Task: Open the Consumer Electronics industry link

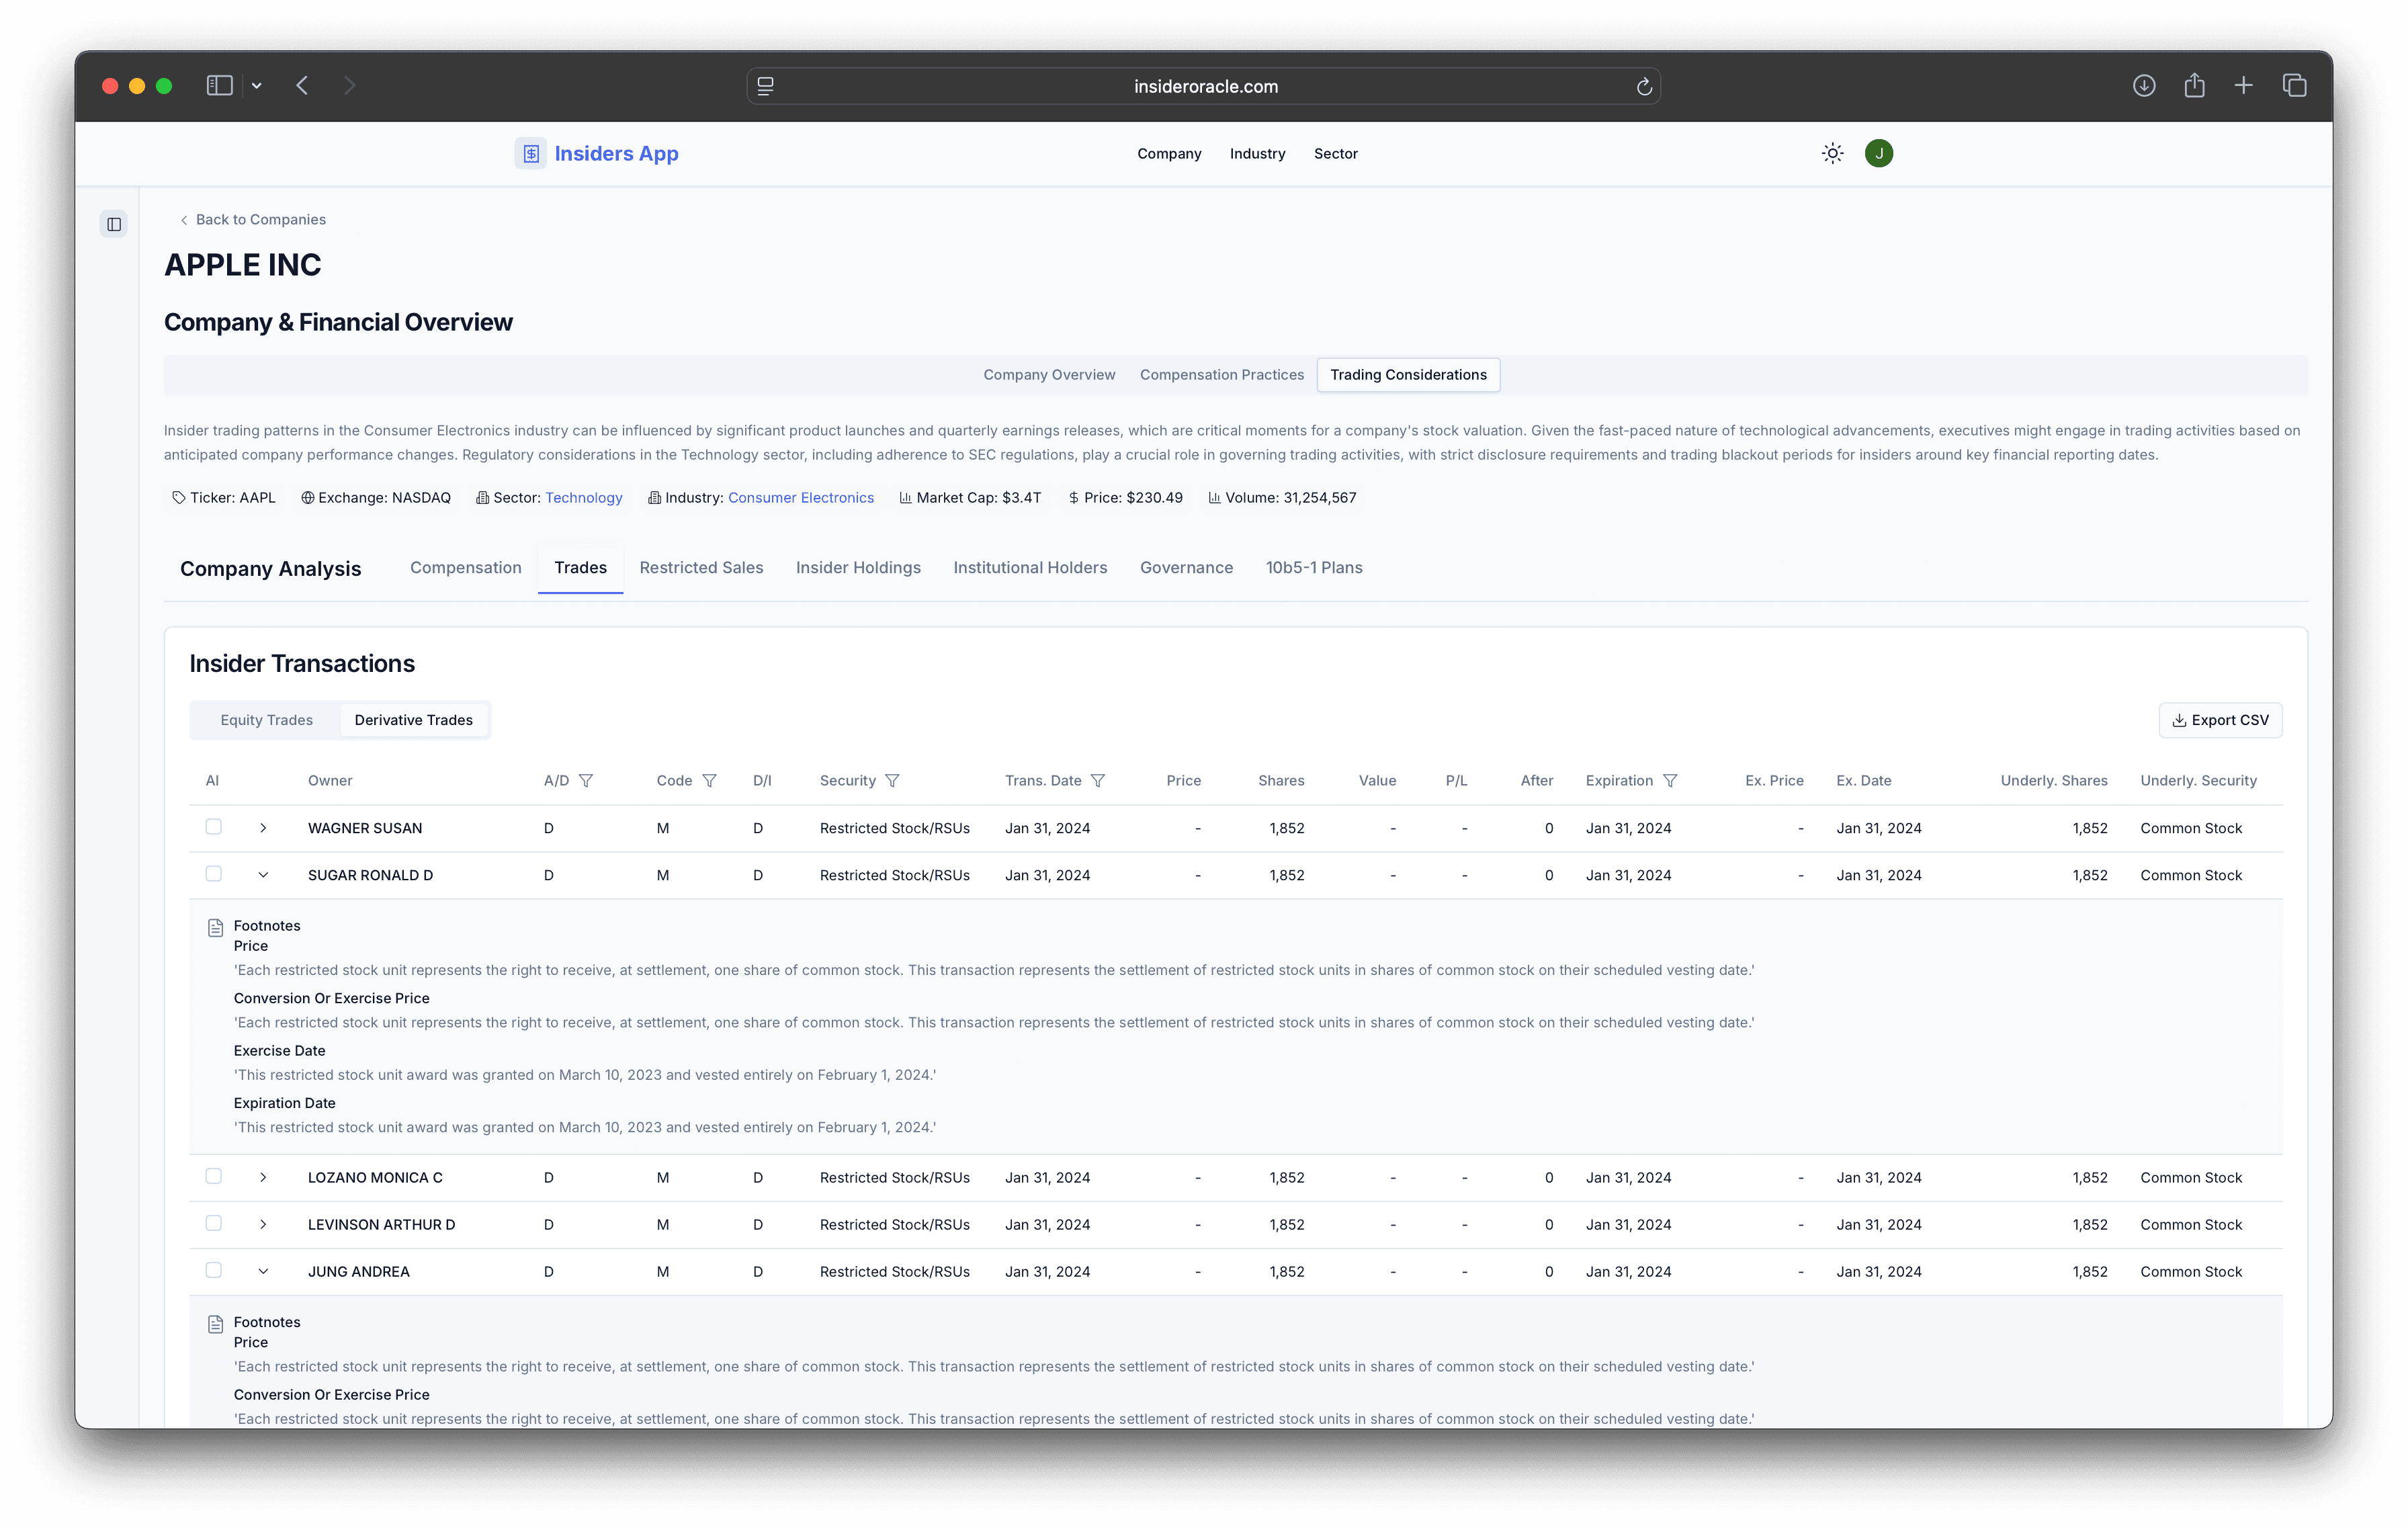Action: (800, 497)
